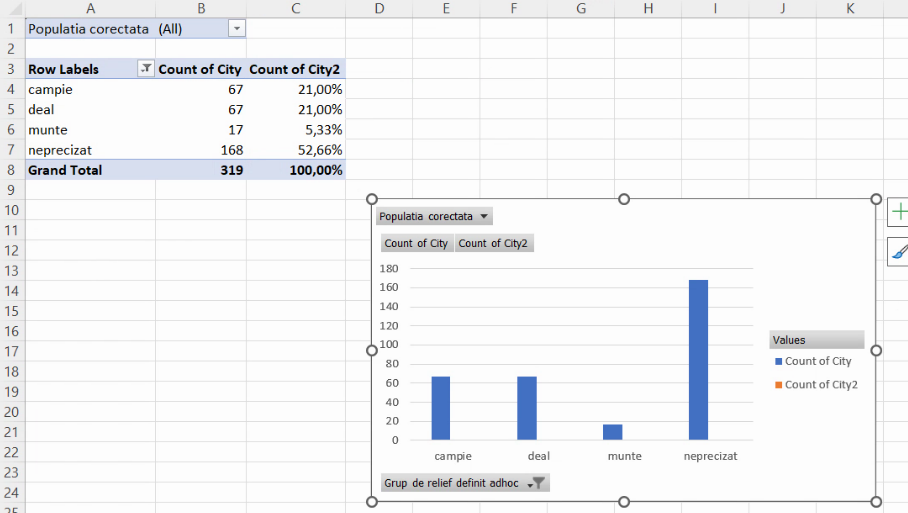Viewport: 908px width, 513px height.
Task: Select column header D
Action: click(x=379, y=8)
